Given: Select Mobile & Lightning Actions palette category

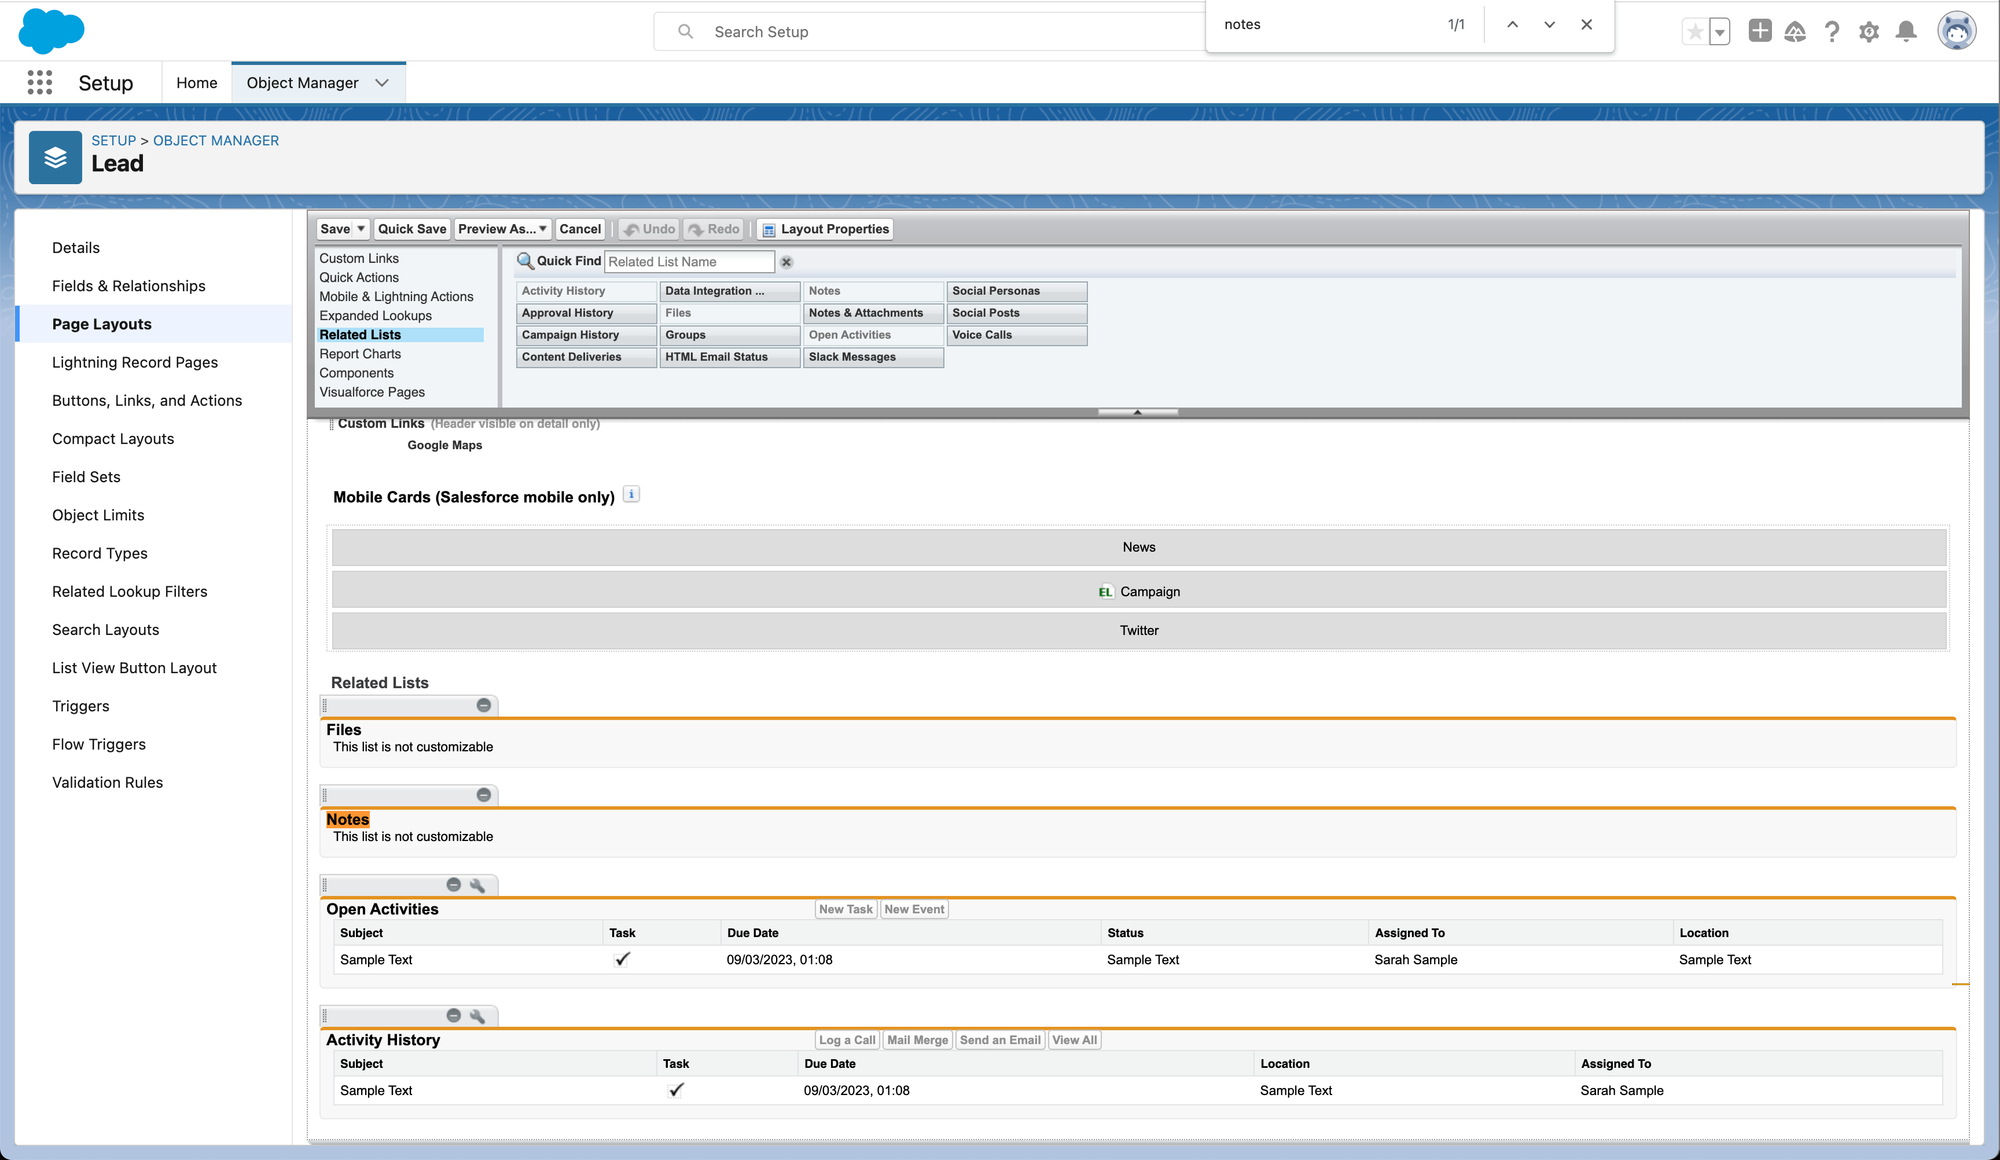Looking at the screenshot, I should click(396, 297).
